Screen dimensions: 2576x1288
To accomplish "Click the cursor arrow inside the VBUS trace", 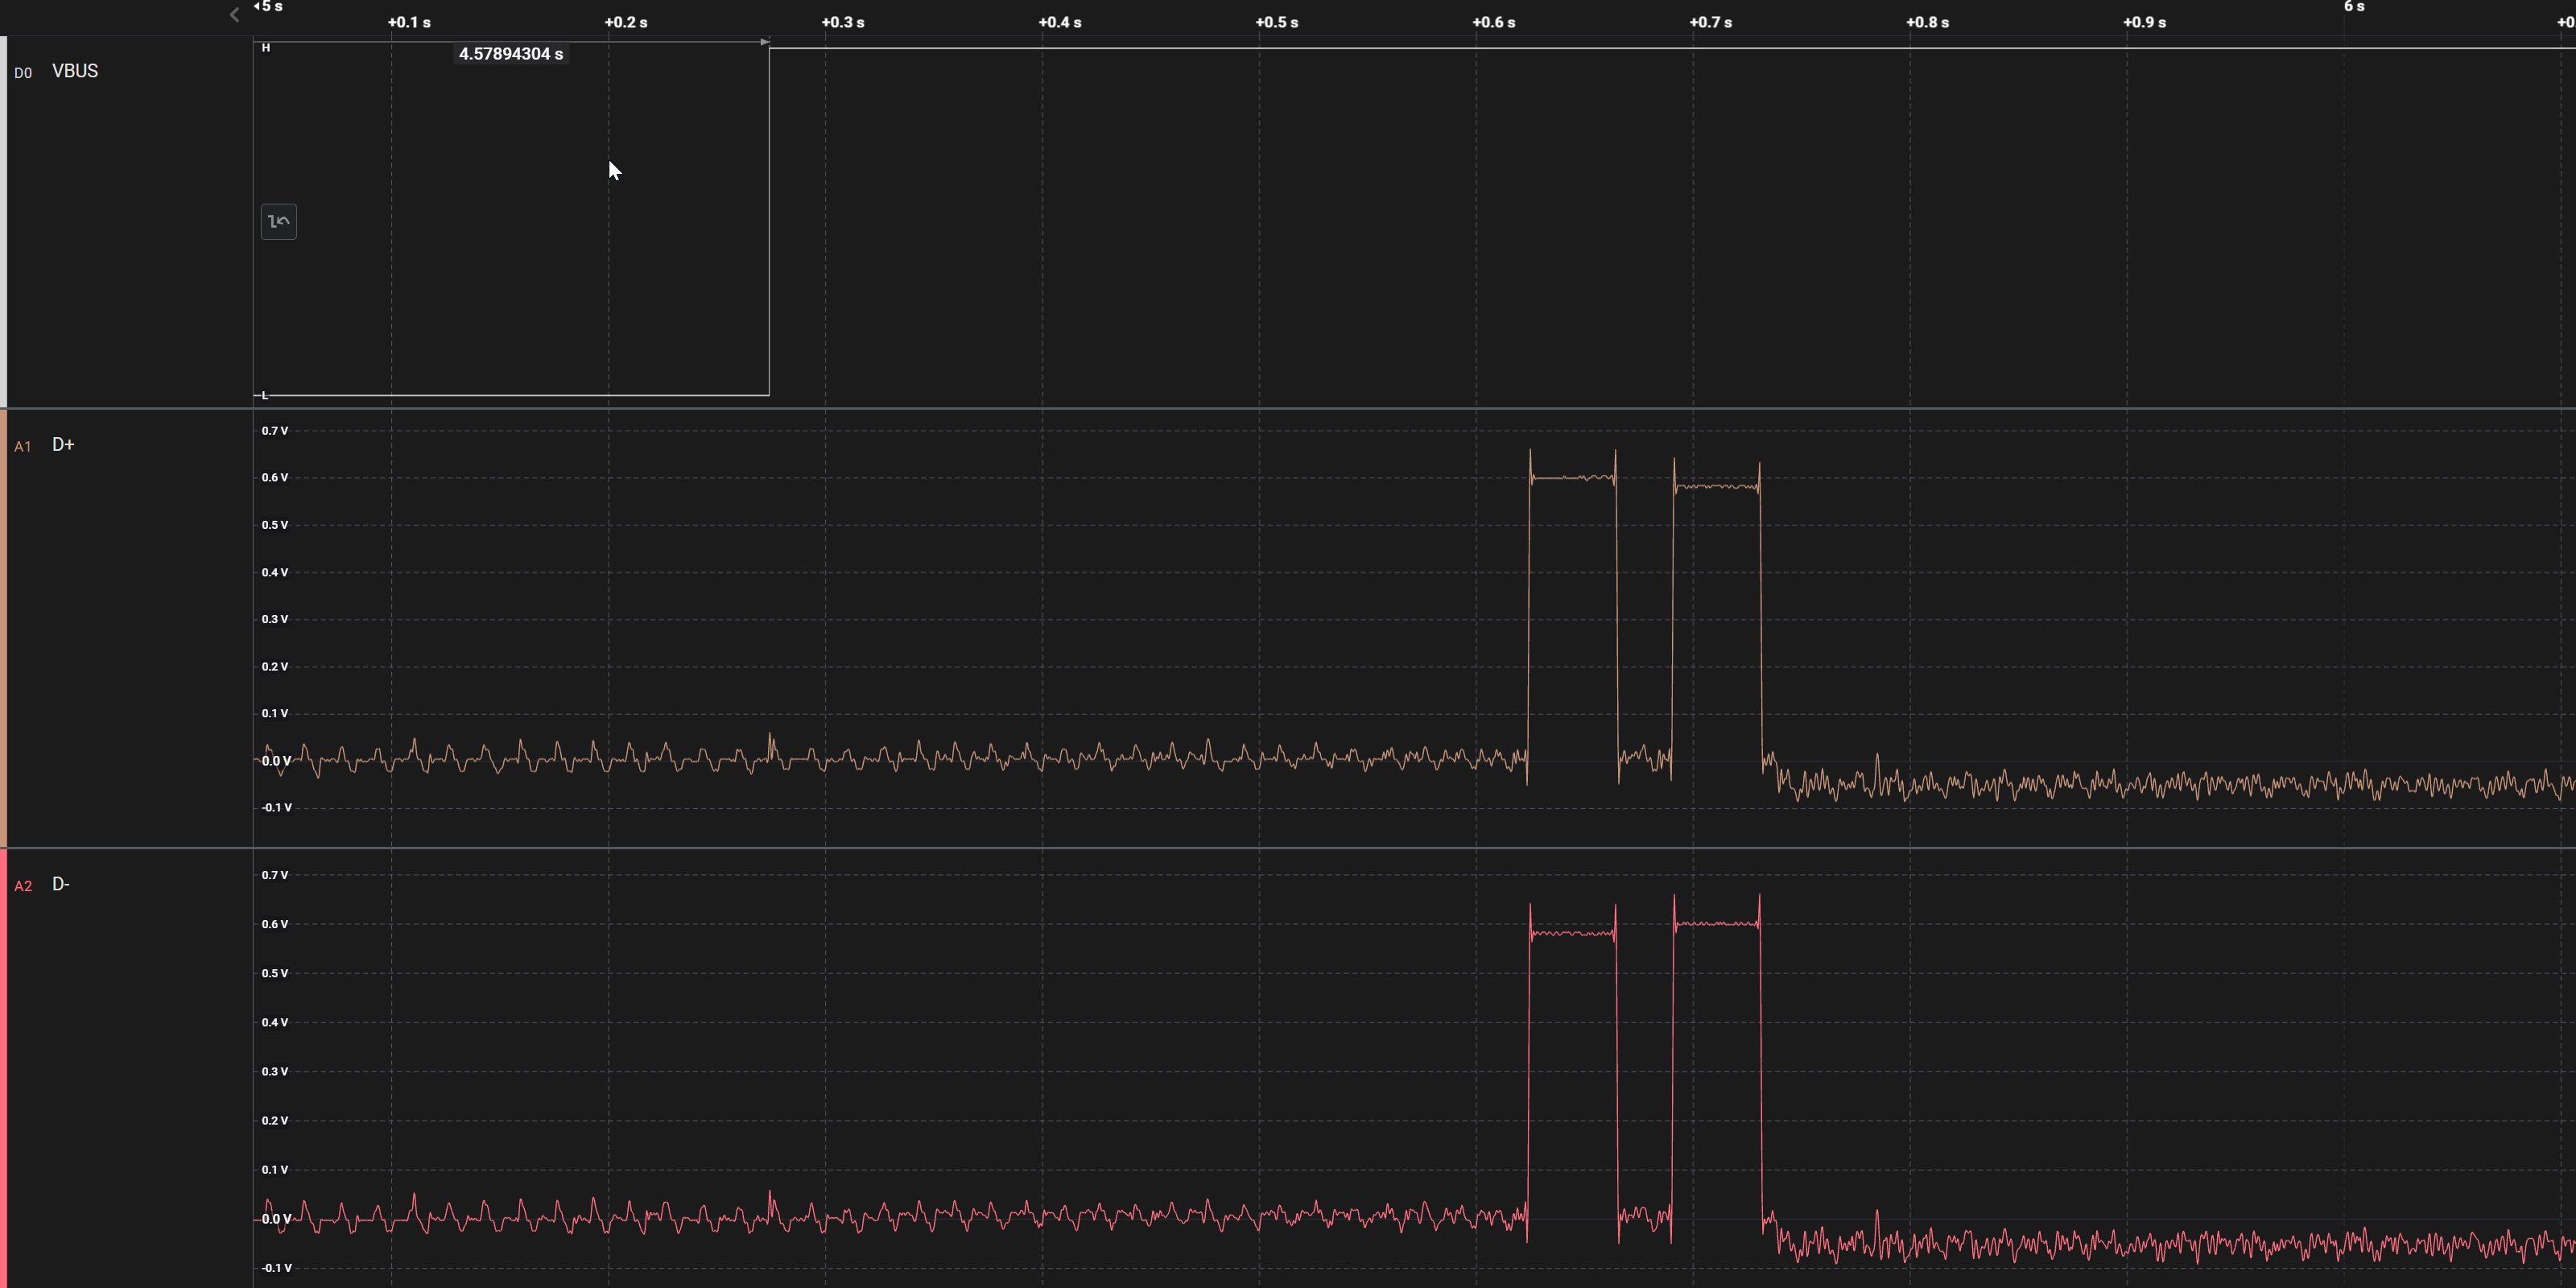I will (x=614, y=170).
